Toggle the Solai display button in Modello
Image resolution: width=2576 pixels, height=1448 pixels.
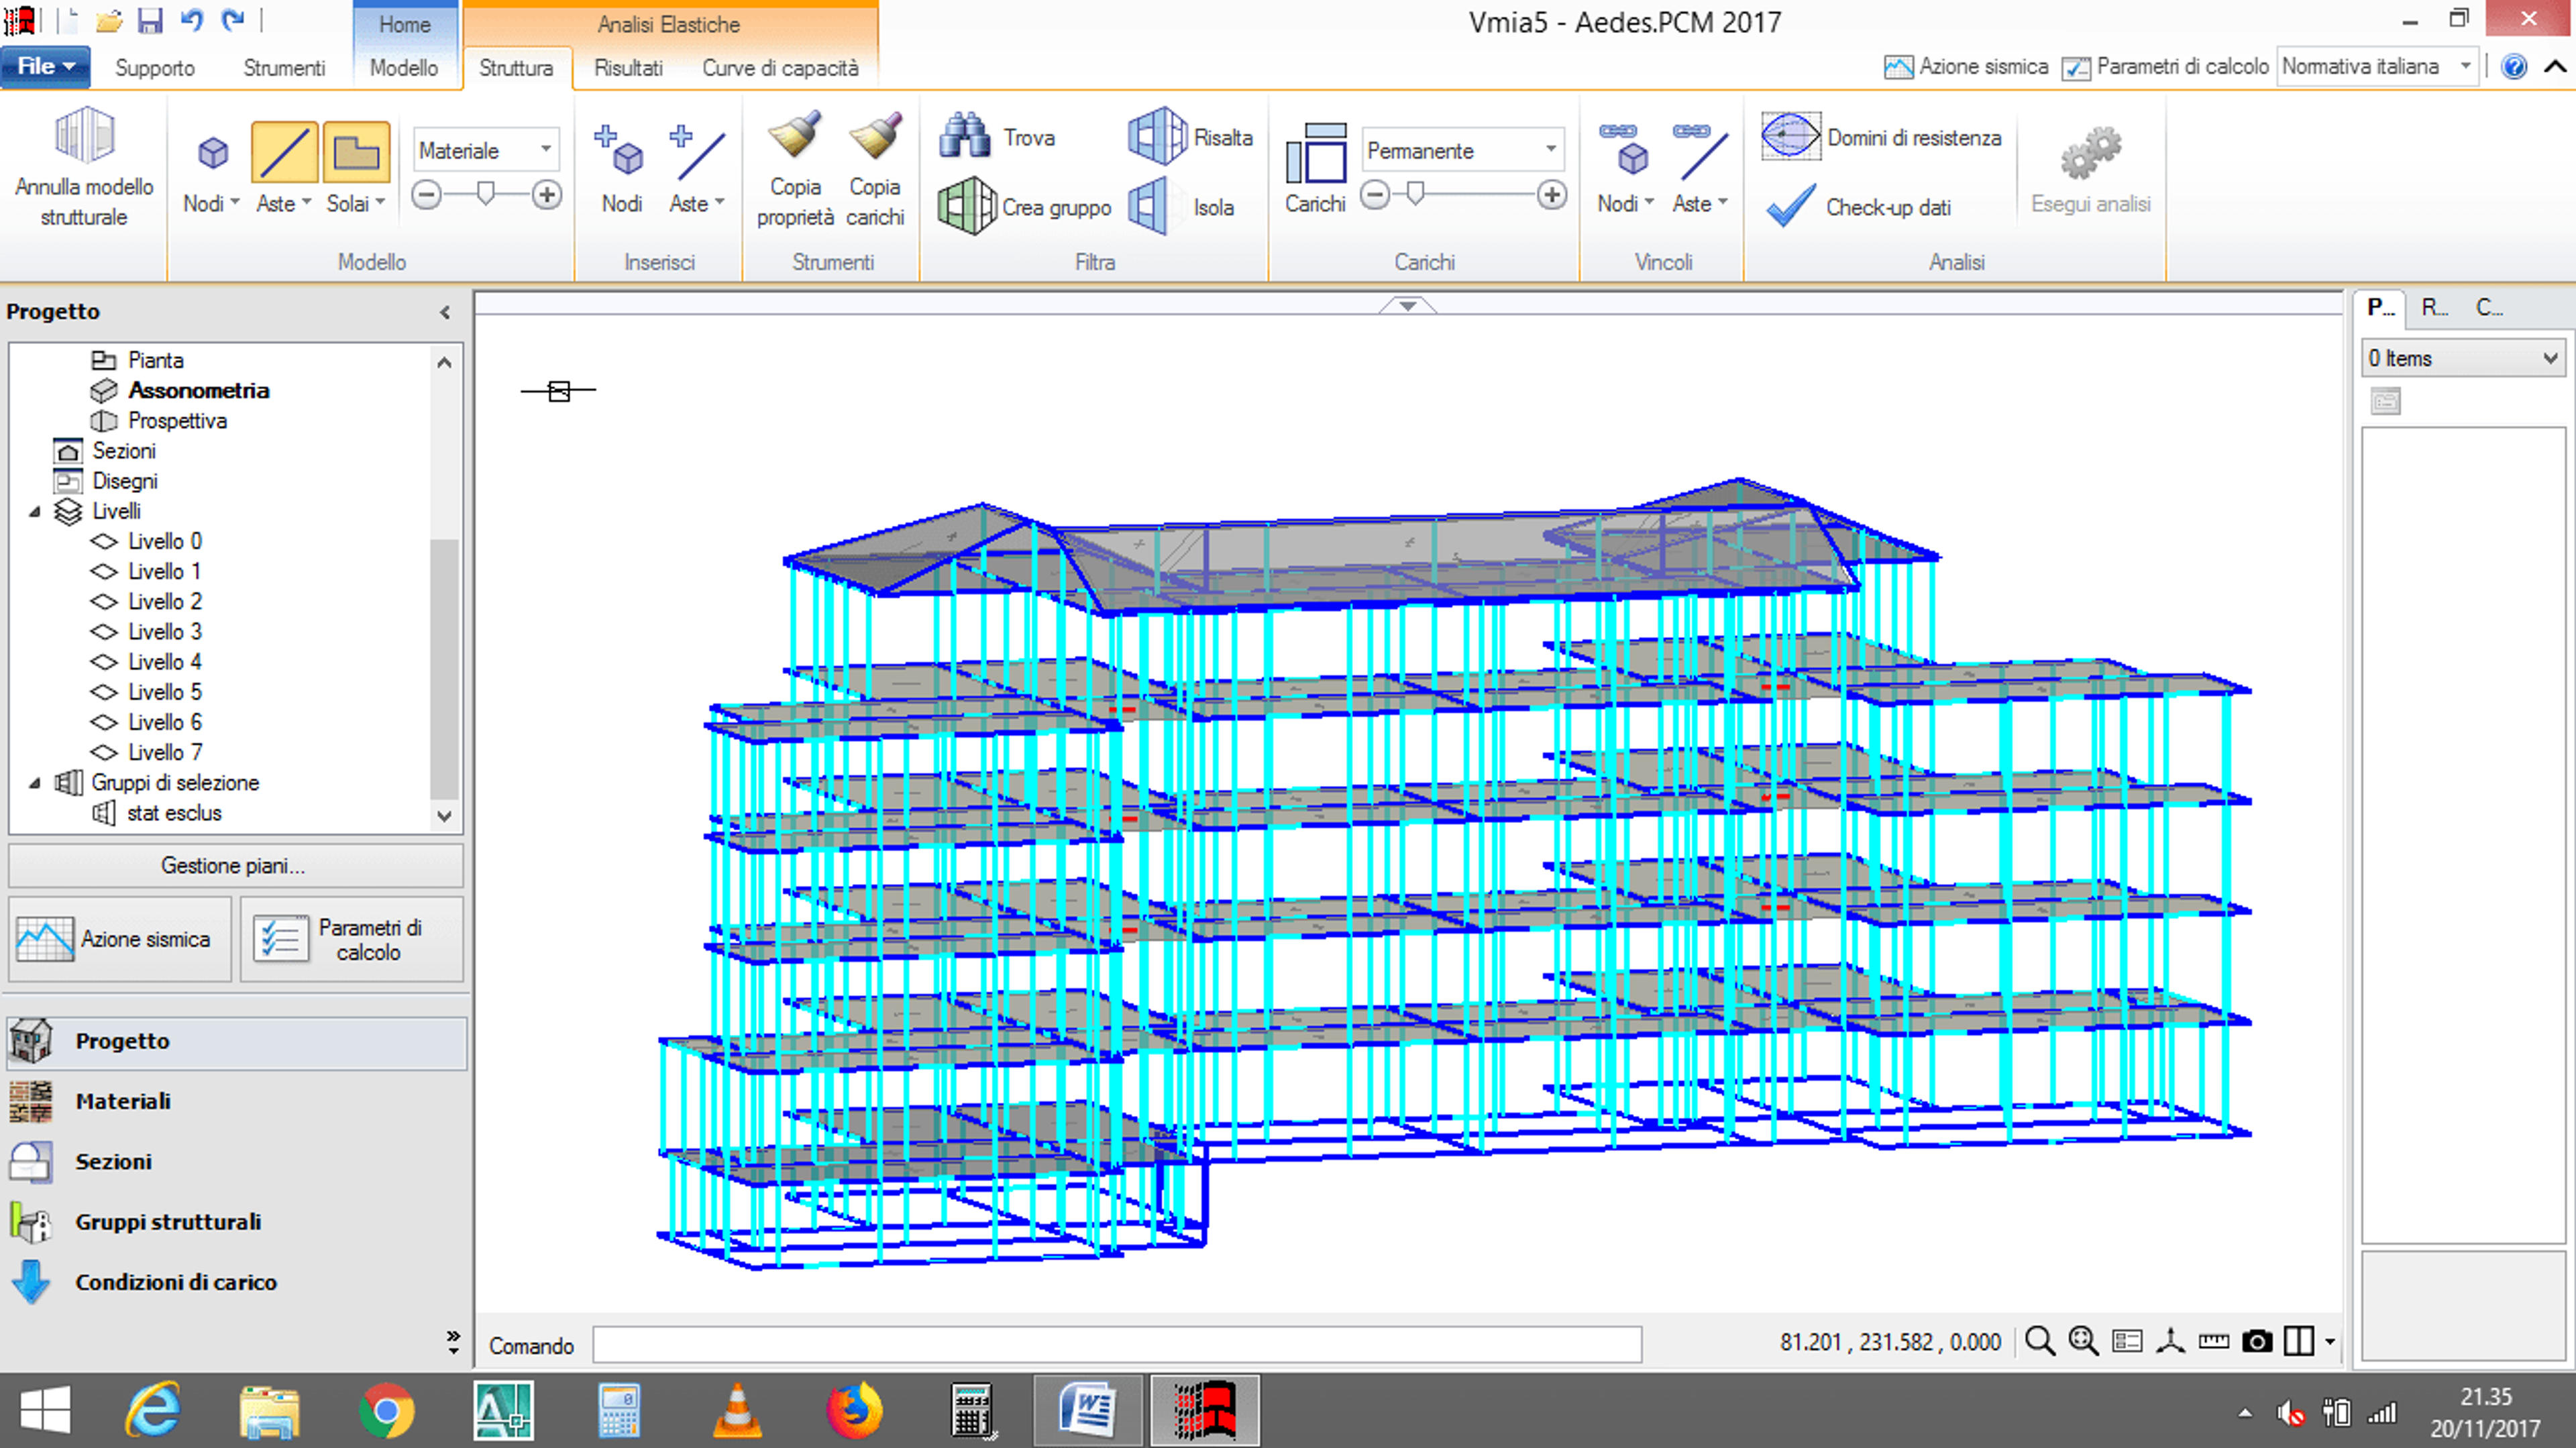(x=356, y=153)
